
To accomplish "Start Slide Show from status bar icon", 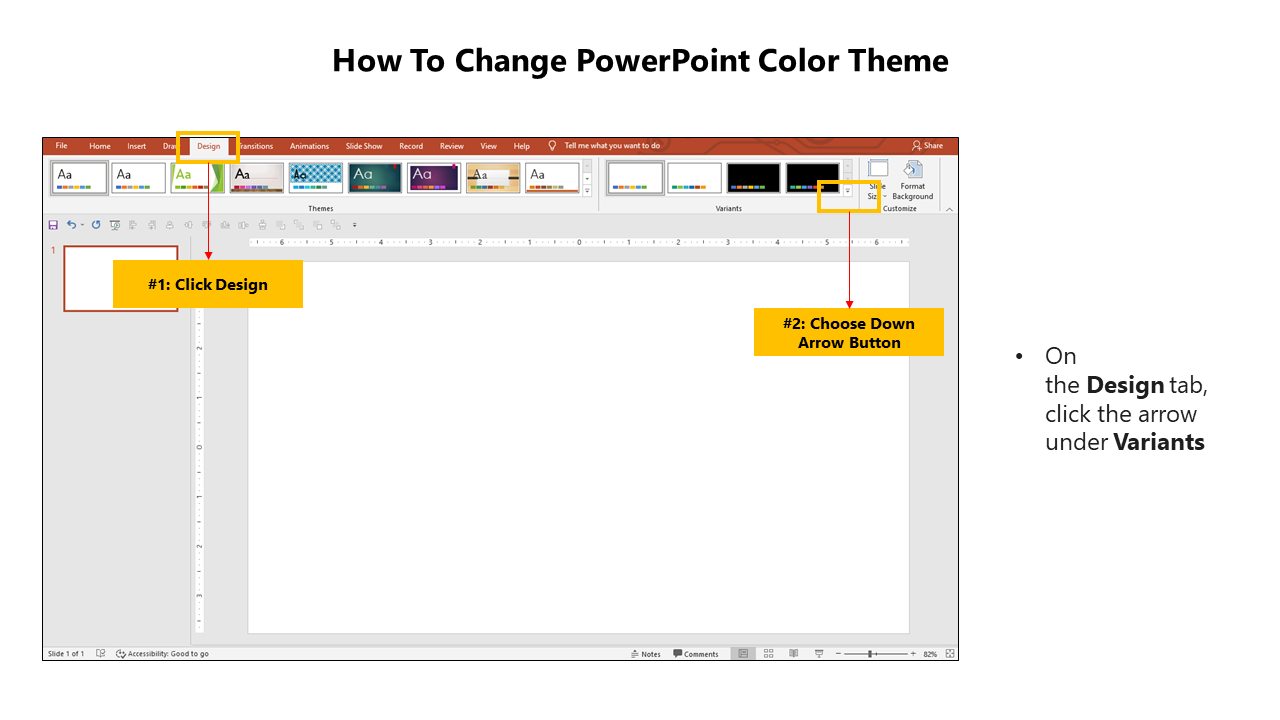I will coord(819,654).
